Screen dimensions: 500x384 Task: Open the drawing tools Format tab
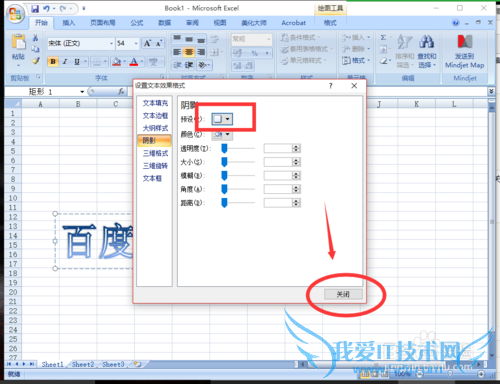(x=330, y=23)
